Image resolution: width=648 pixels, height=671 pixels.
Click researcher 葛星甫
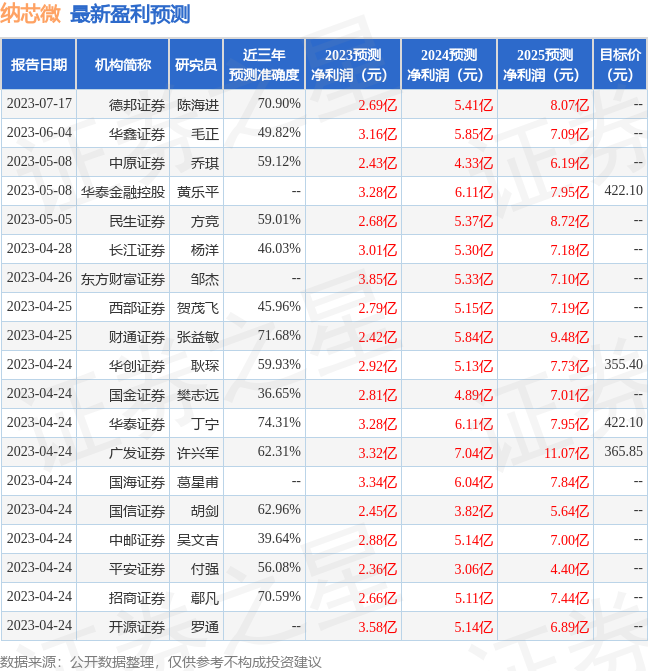point(198,482)
